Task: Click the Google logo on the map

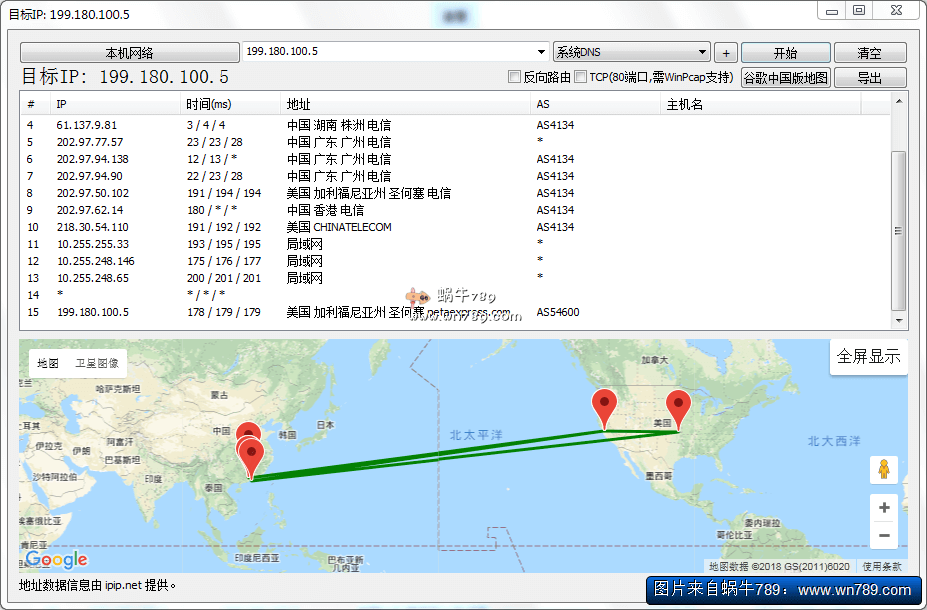Action: pos(57,560)
